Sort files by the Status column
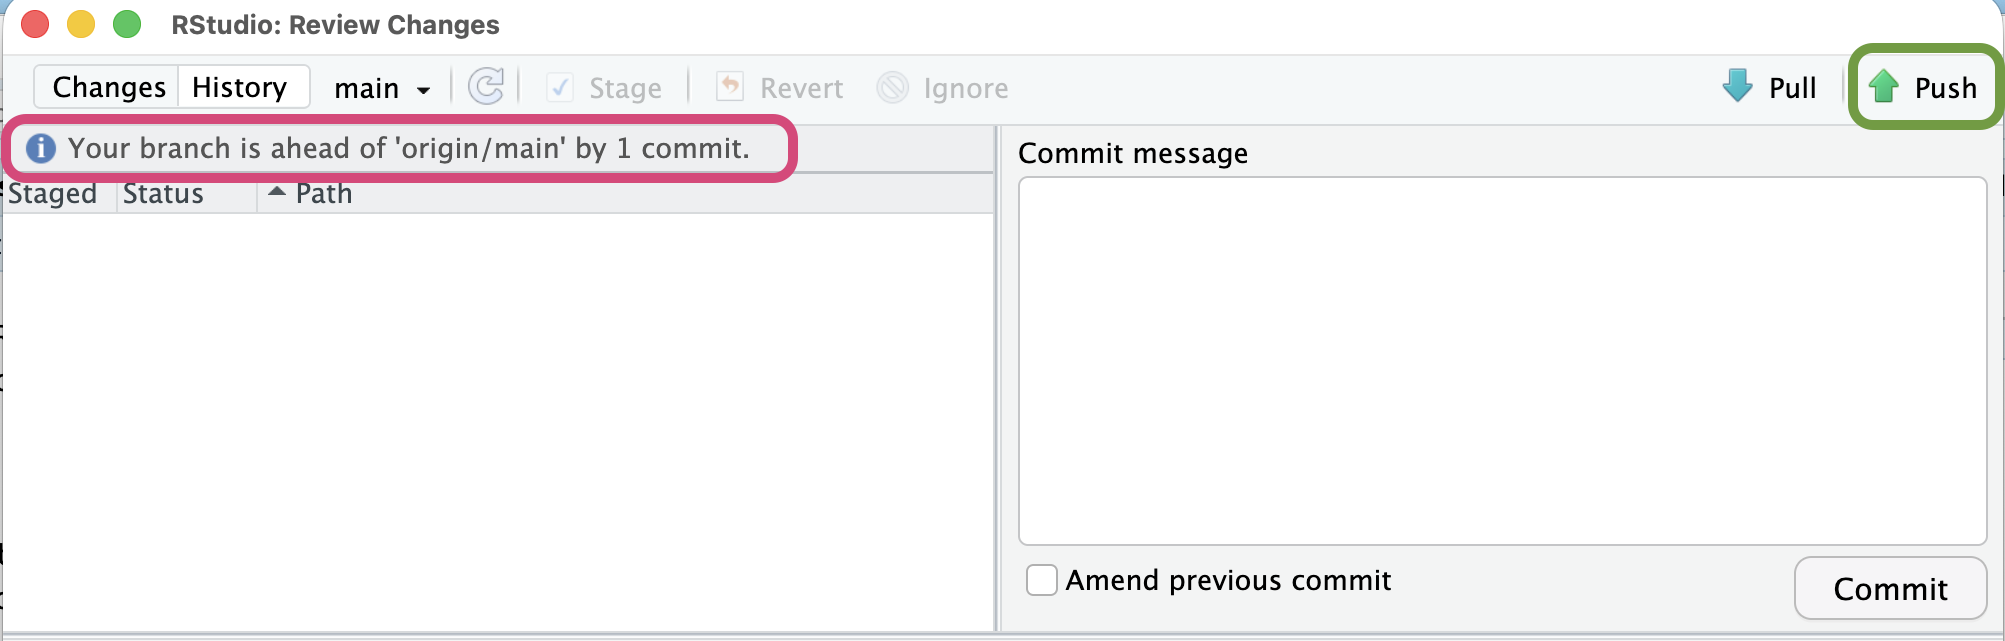The image size is (2005, 641). click(x=163, y=193)
